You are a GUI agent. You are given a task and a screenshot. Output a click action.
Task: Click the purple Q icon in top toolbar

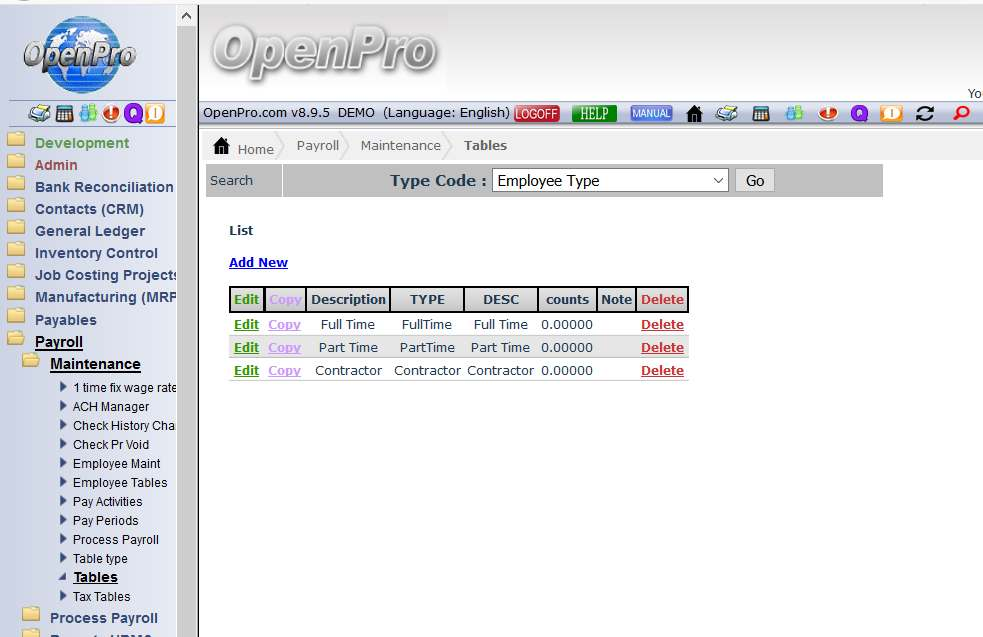click(x=859, y=113)
